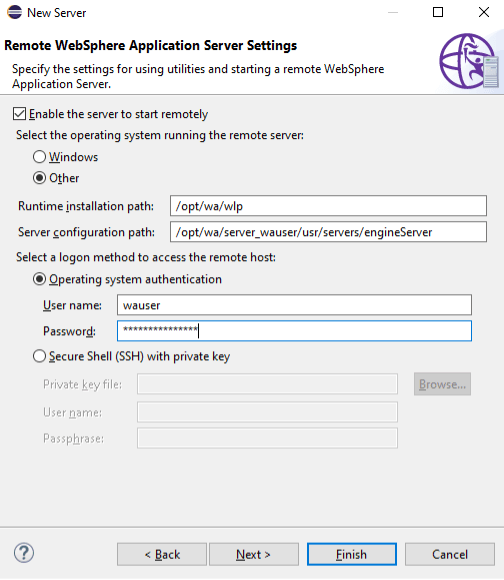Proceed with the Next button
The width and height of the screenshot is (504, 580).
point(254,554)
